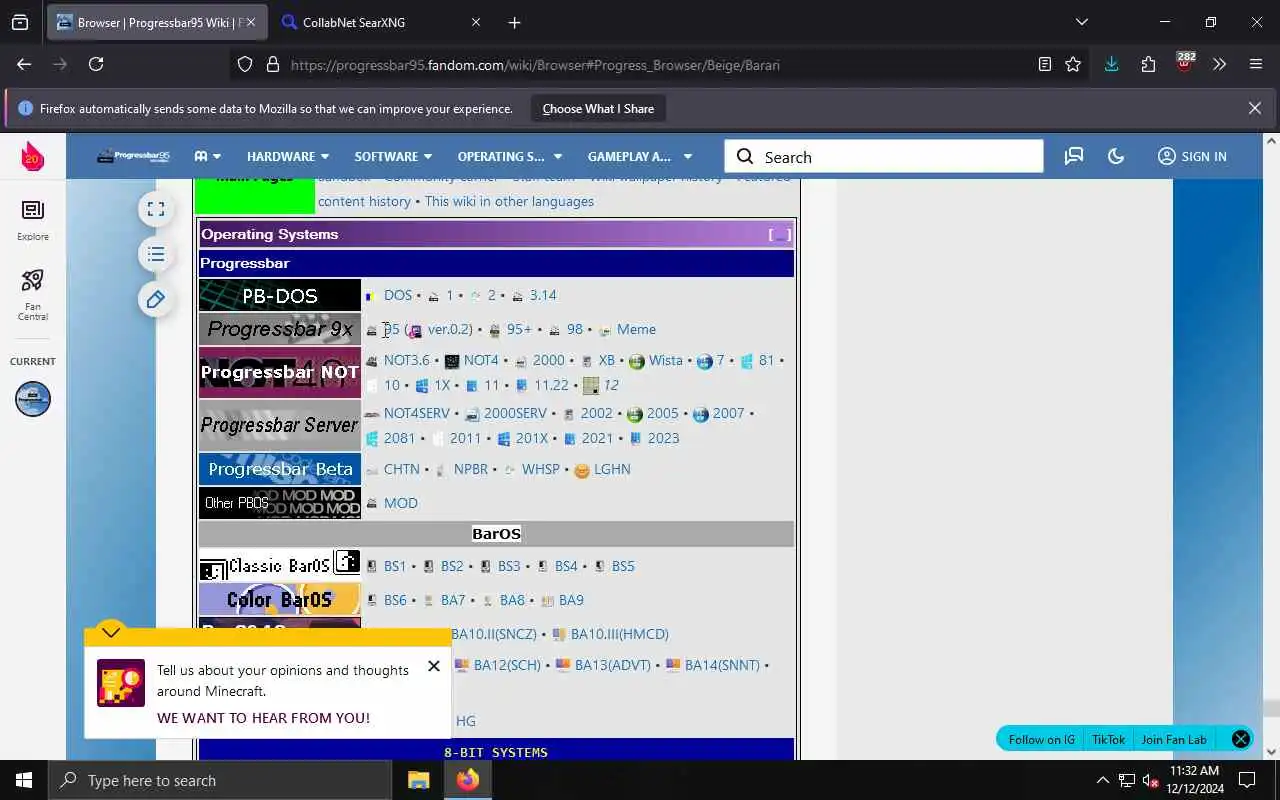Expand the HARDWARE navigation dropdown
1280x800 pixels.
click(x=288, y=156)
